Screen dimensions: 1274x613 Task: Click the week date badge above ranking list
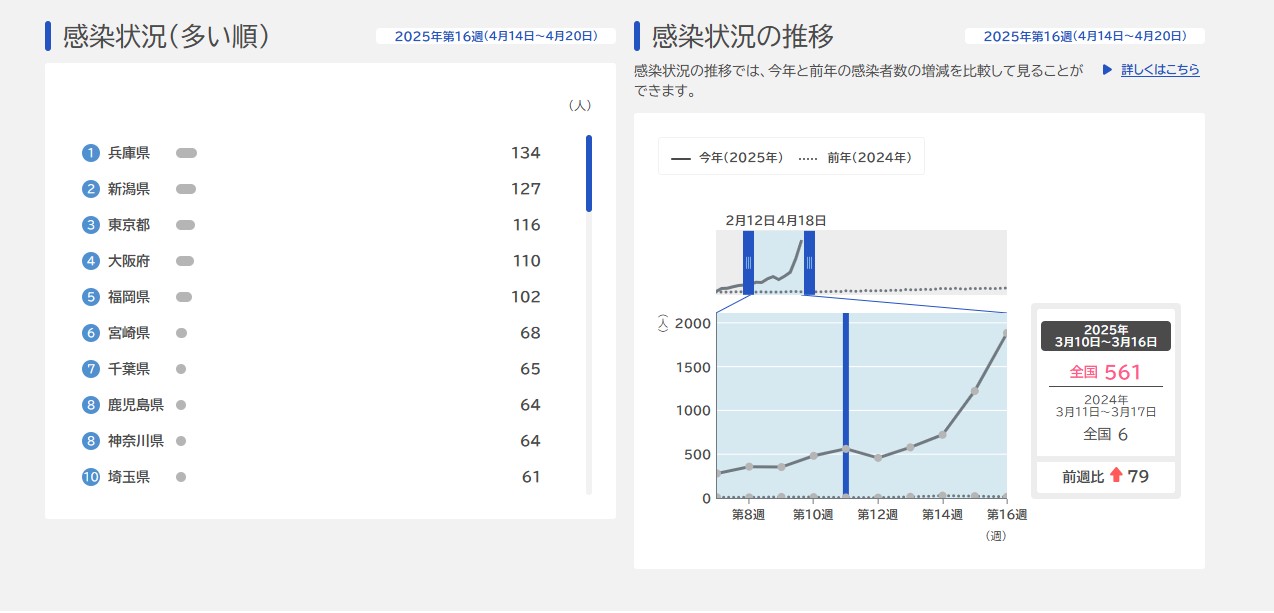(496, 36)
